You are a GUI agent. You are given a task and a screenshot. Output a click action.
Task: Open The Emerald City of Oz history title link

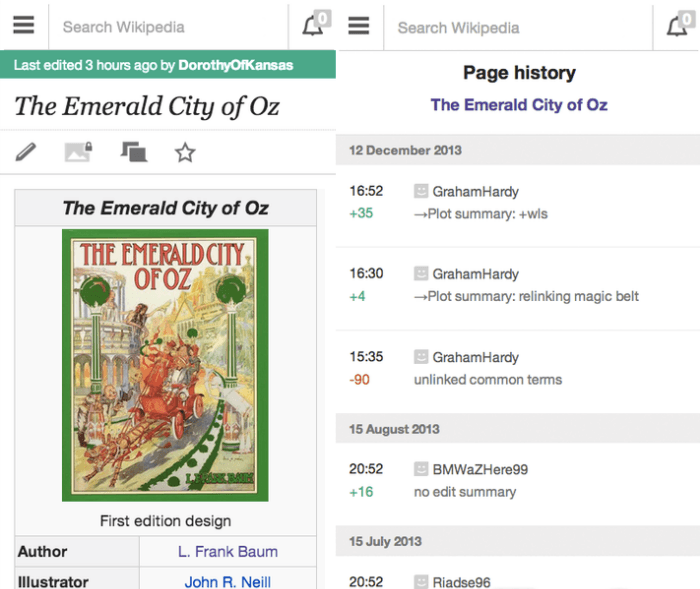(x=519, y=105)
